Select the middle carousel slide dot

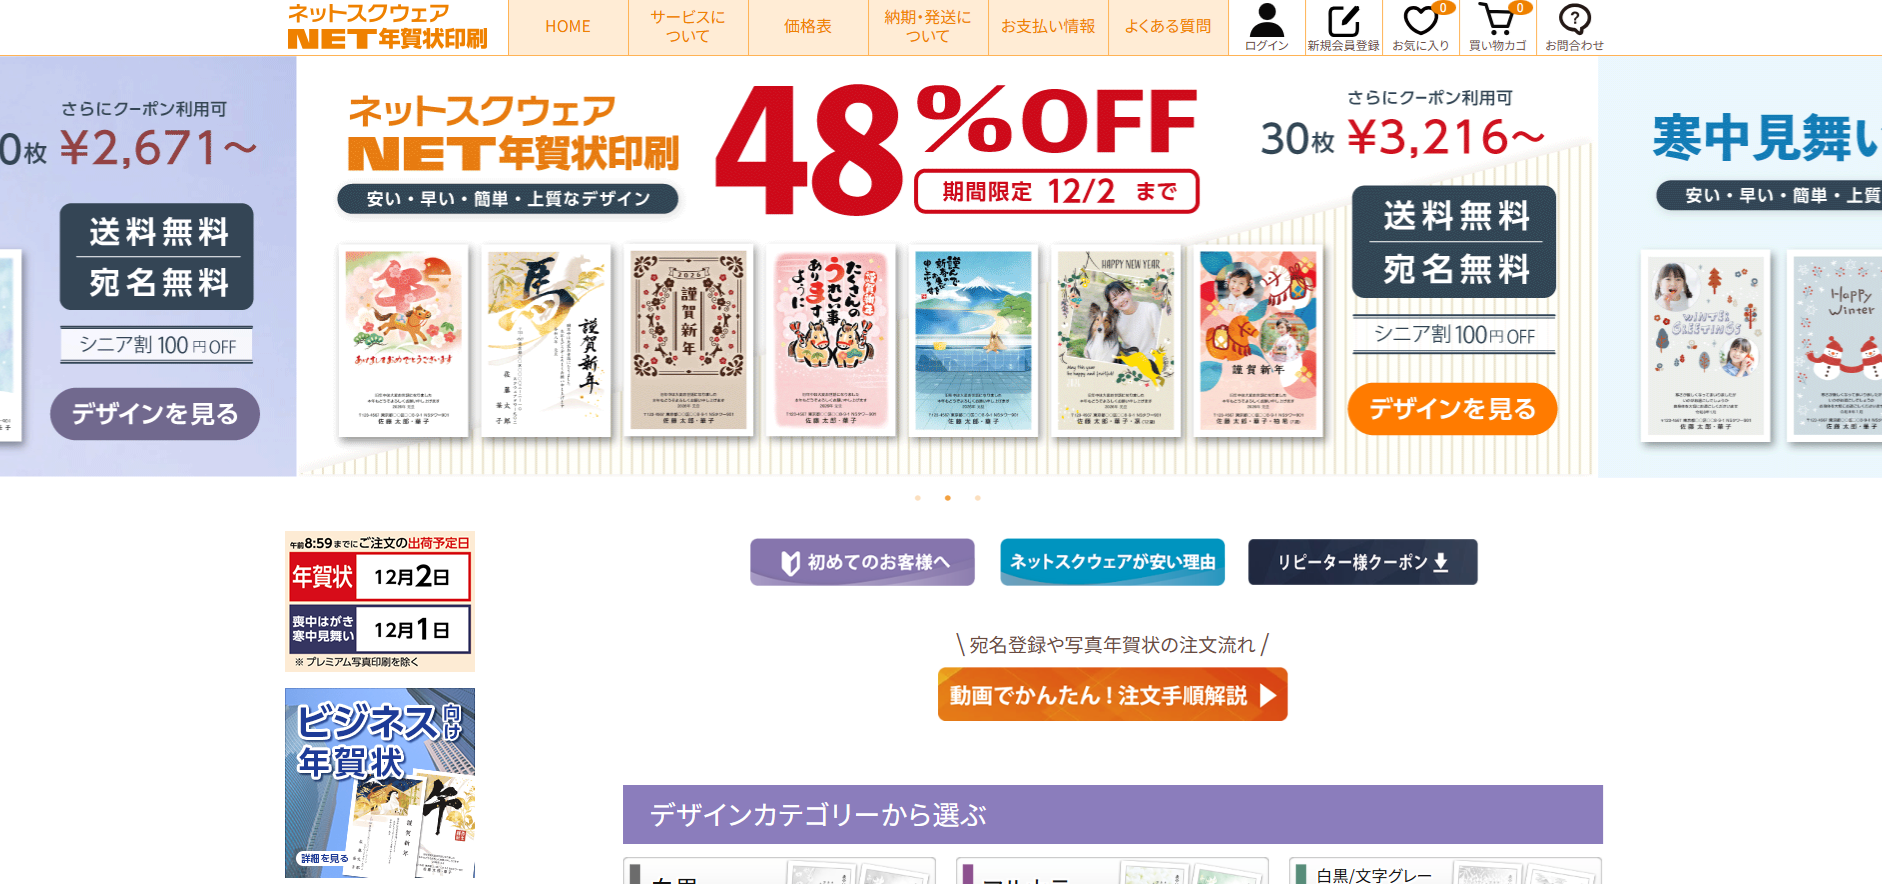point(948,497)
